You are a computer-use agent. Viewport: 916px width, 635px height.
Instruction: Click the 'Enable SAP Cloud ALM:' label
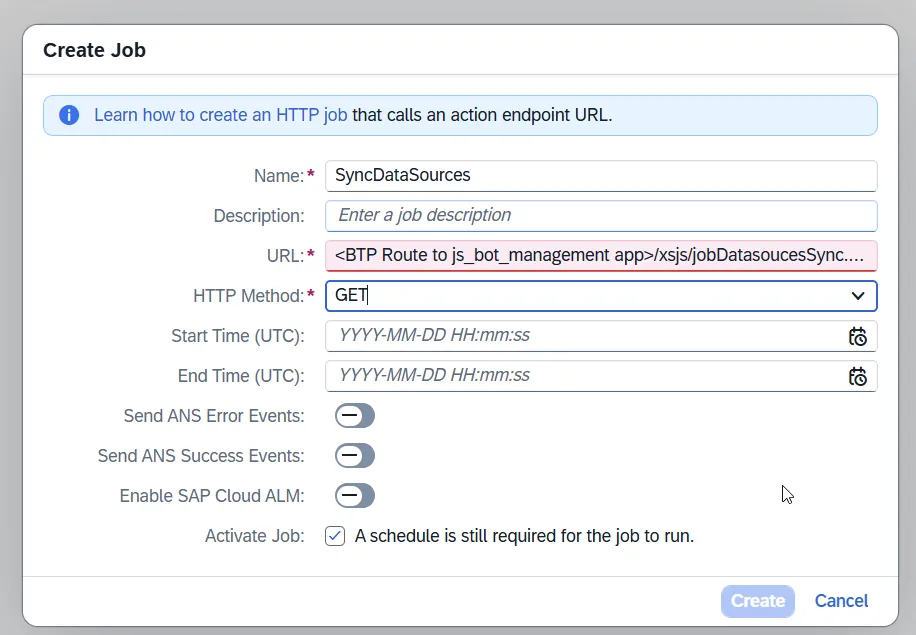(212, 496)
